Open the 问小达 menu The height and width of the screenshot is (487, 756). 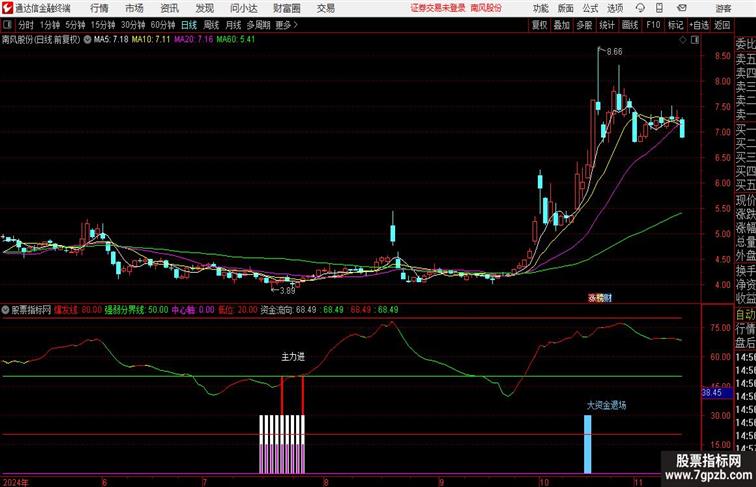[x=243, y=8]
